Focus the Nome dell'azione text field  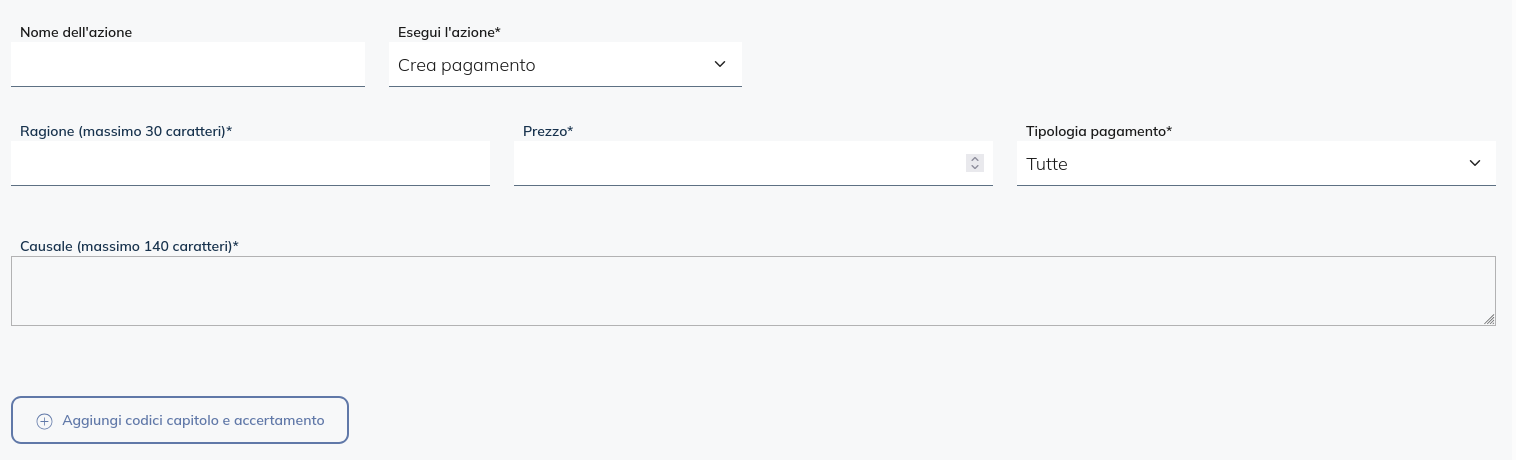188,65
